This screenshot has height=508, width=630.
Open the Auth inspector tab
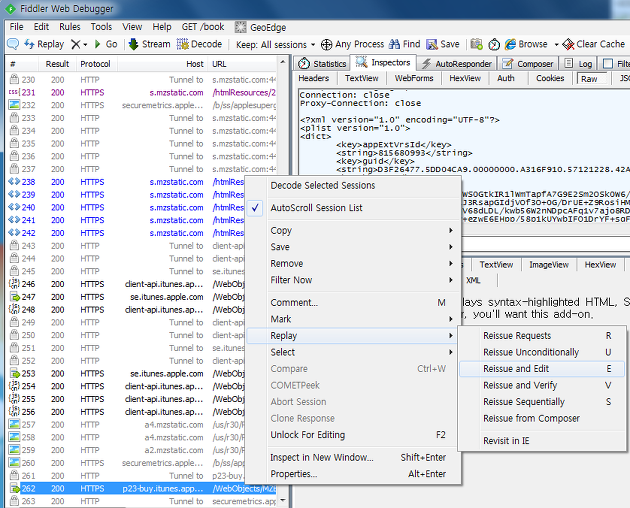[506, 78]
